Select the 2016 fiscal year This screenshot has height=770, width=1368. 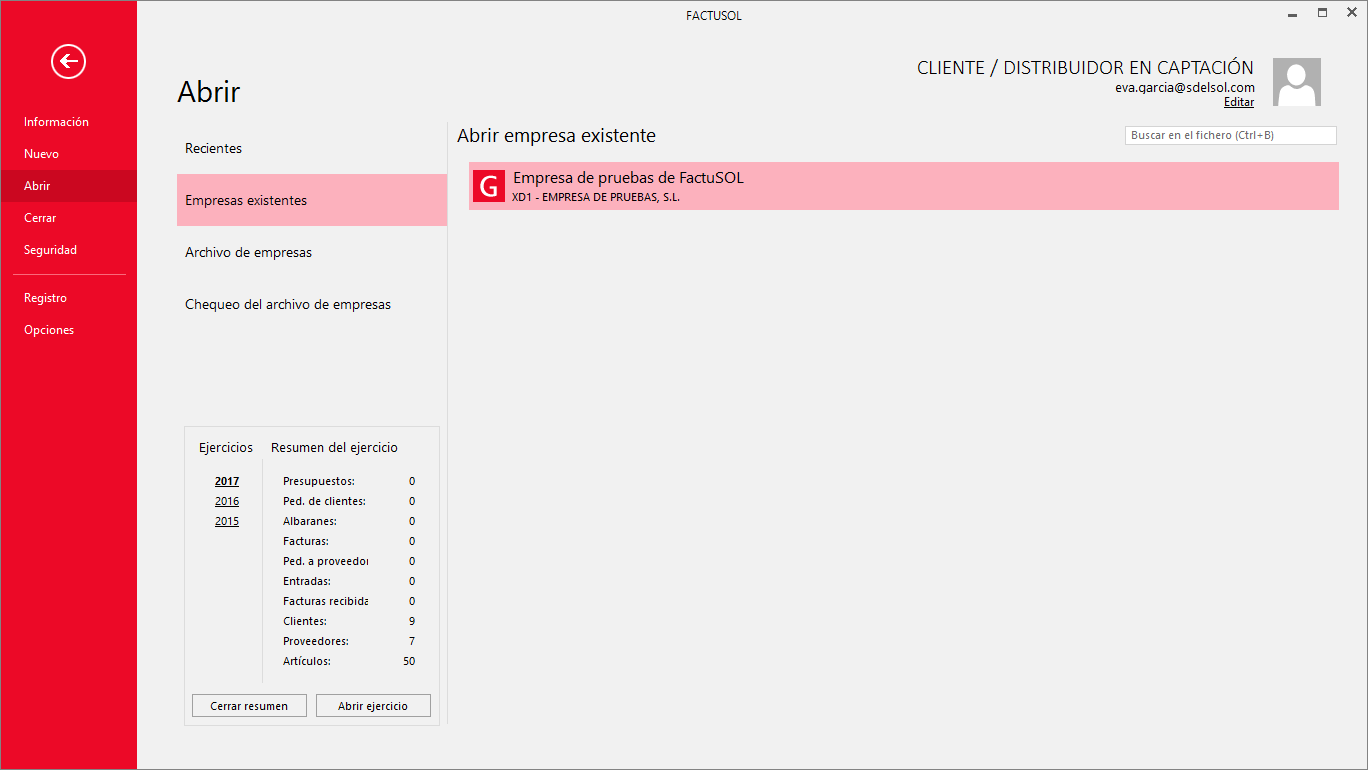[227, 501]
